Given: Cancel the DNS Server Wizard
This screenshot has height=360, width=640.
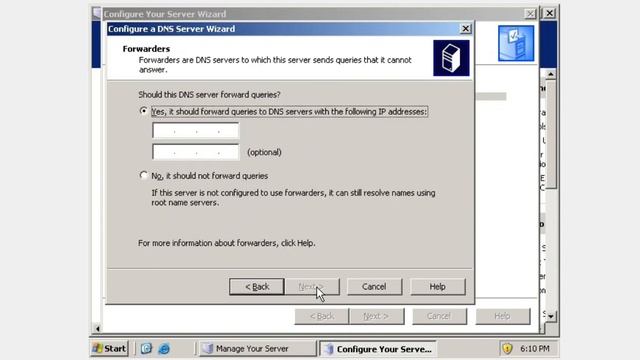Looking at the screenshot, I should [x=374, y=287].
